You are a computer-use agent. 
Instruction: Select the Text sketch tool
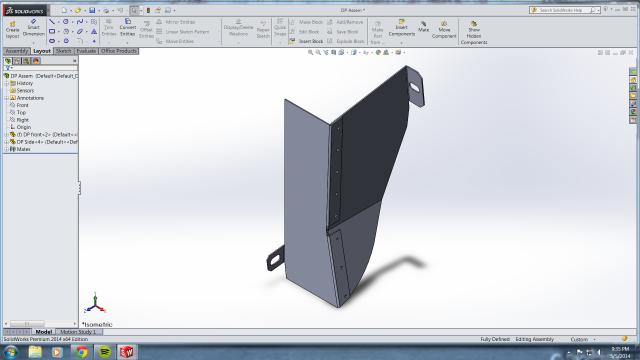pos(94,31)
